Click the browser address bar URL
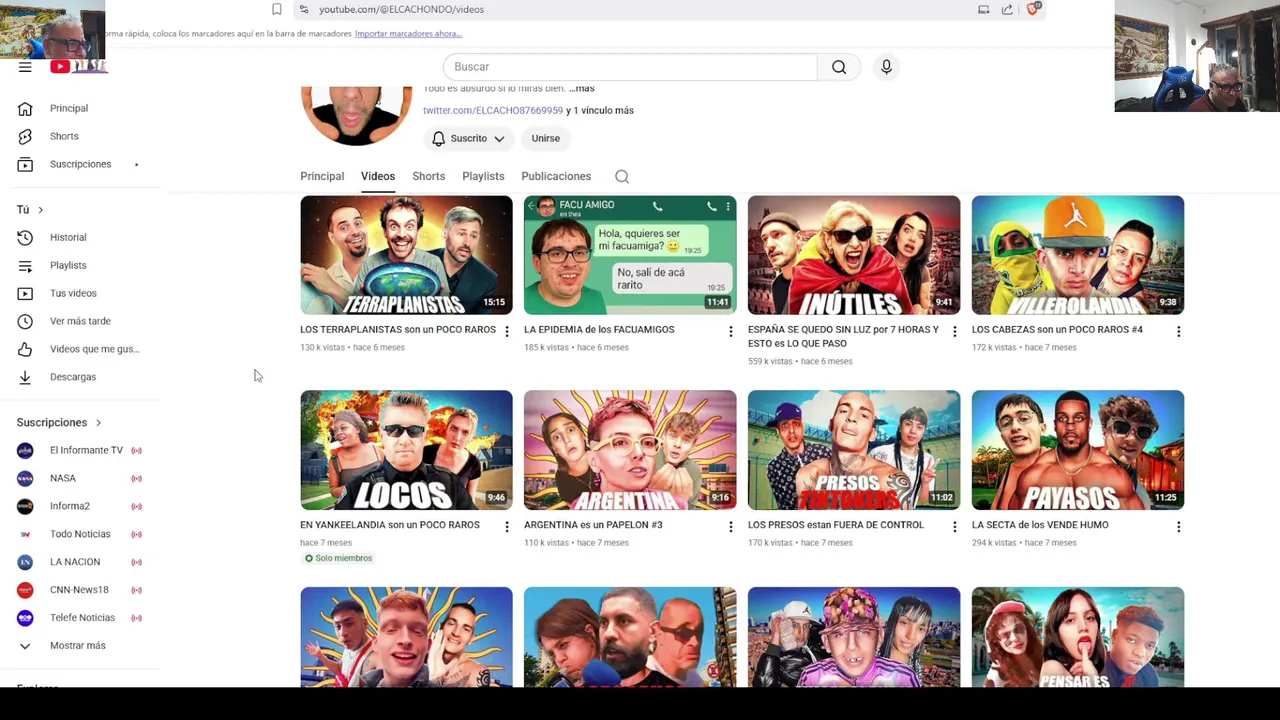Image resolution: width=1280 pixels, height=720 pixels. coord(401,9)
